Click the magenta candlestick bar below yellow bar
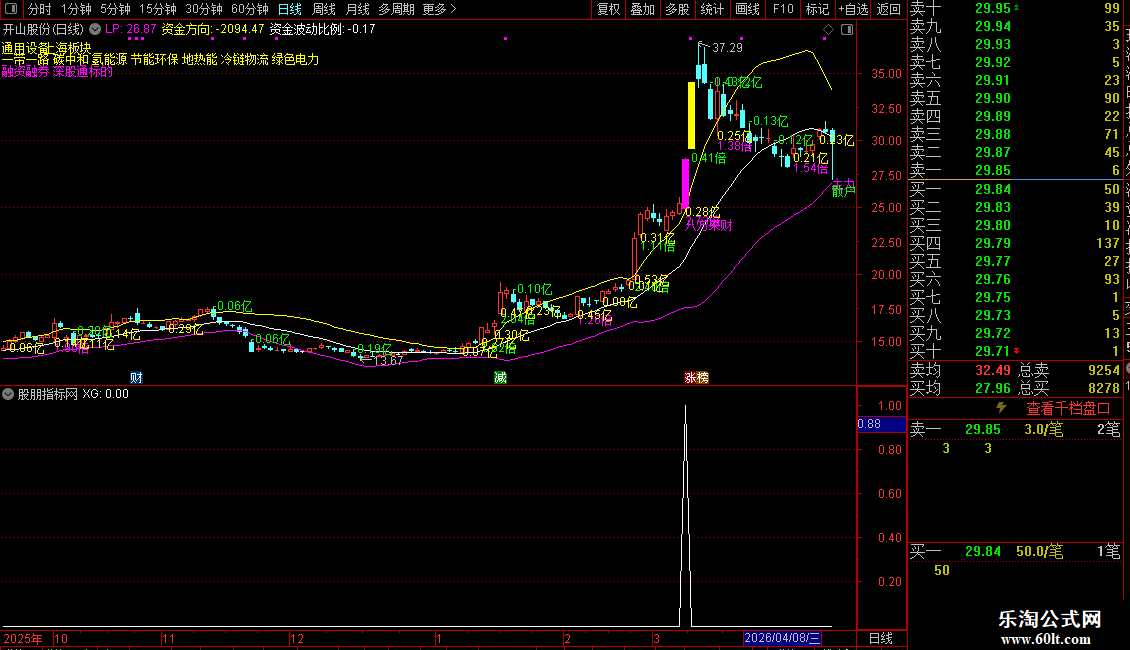 click(685, 185)
